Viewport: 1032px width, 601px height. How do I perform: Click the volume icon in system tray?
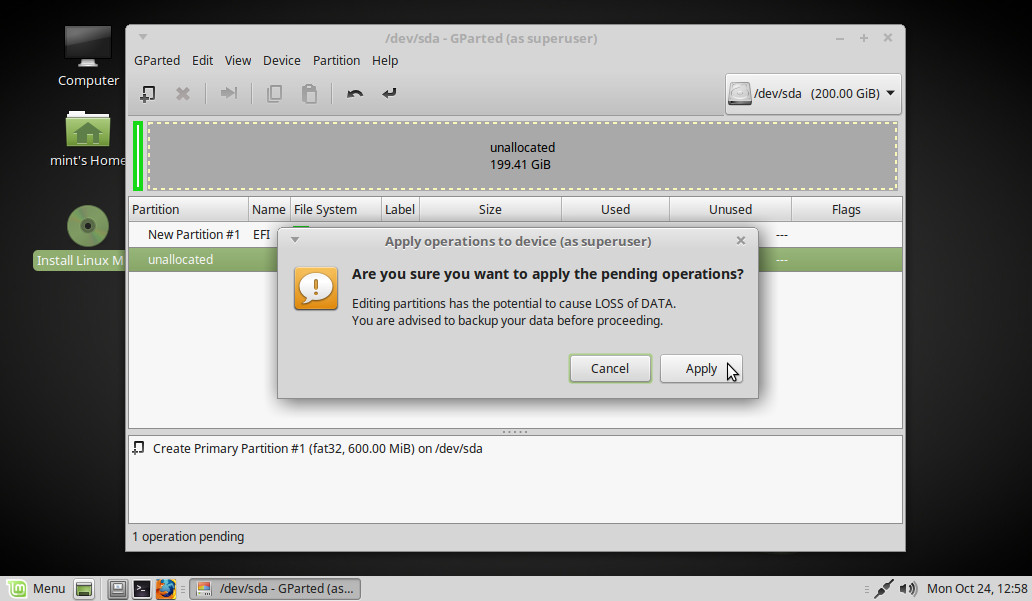pos(908,589)
